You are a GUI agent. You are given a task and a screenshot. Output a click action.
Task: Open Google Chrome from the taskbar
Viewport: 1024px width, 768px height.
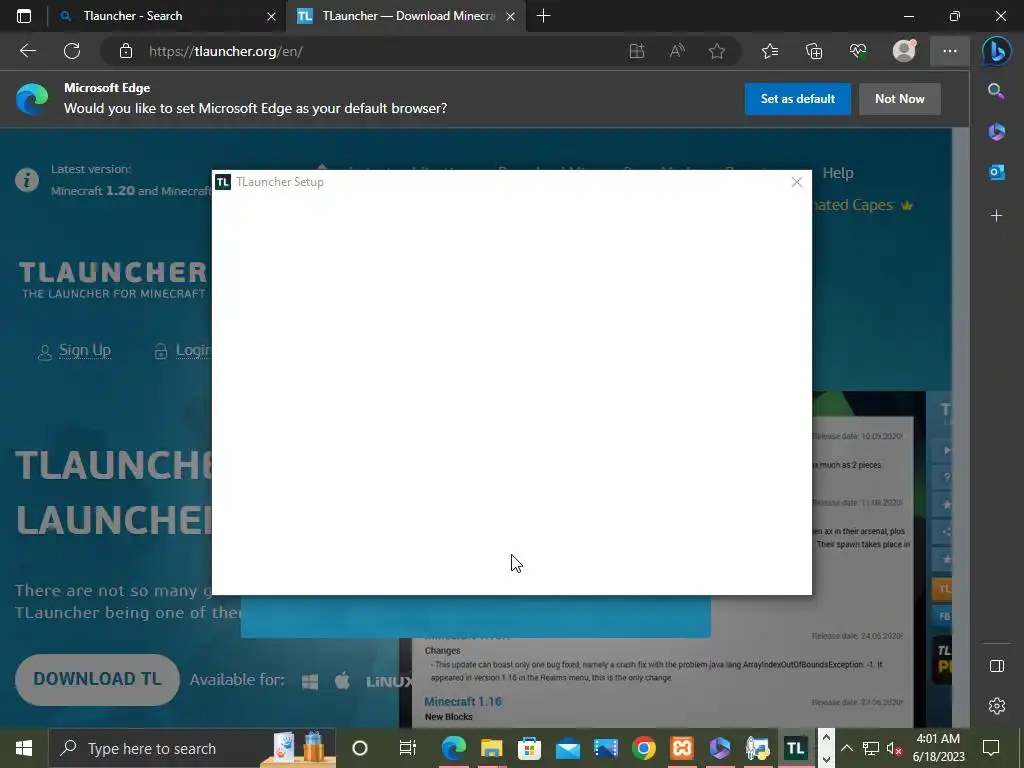coord(644,748)
